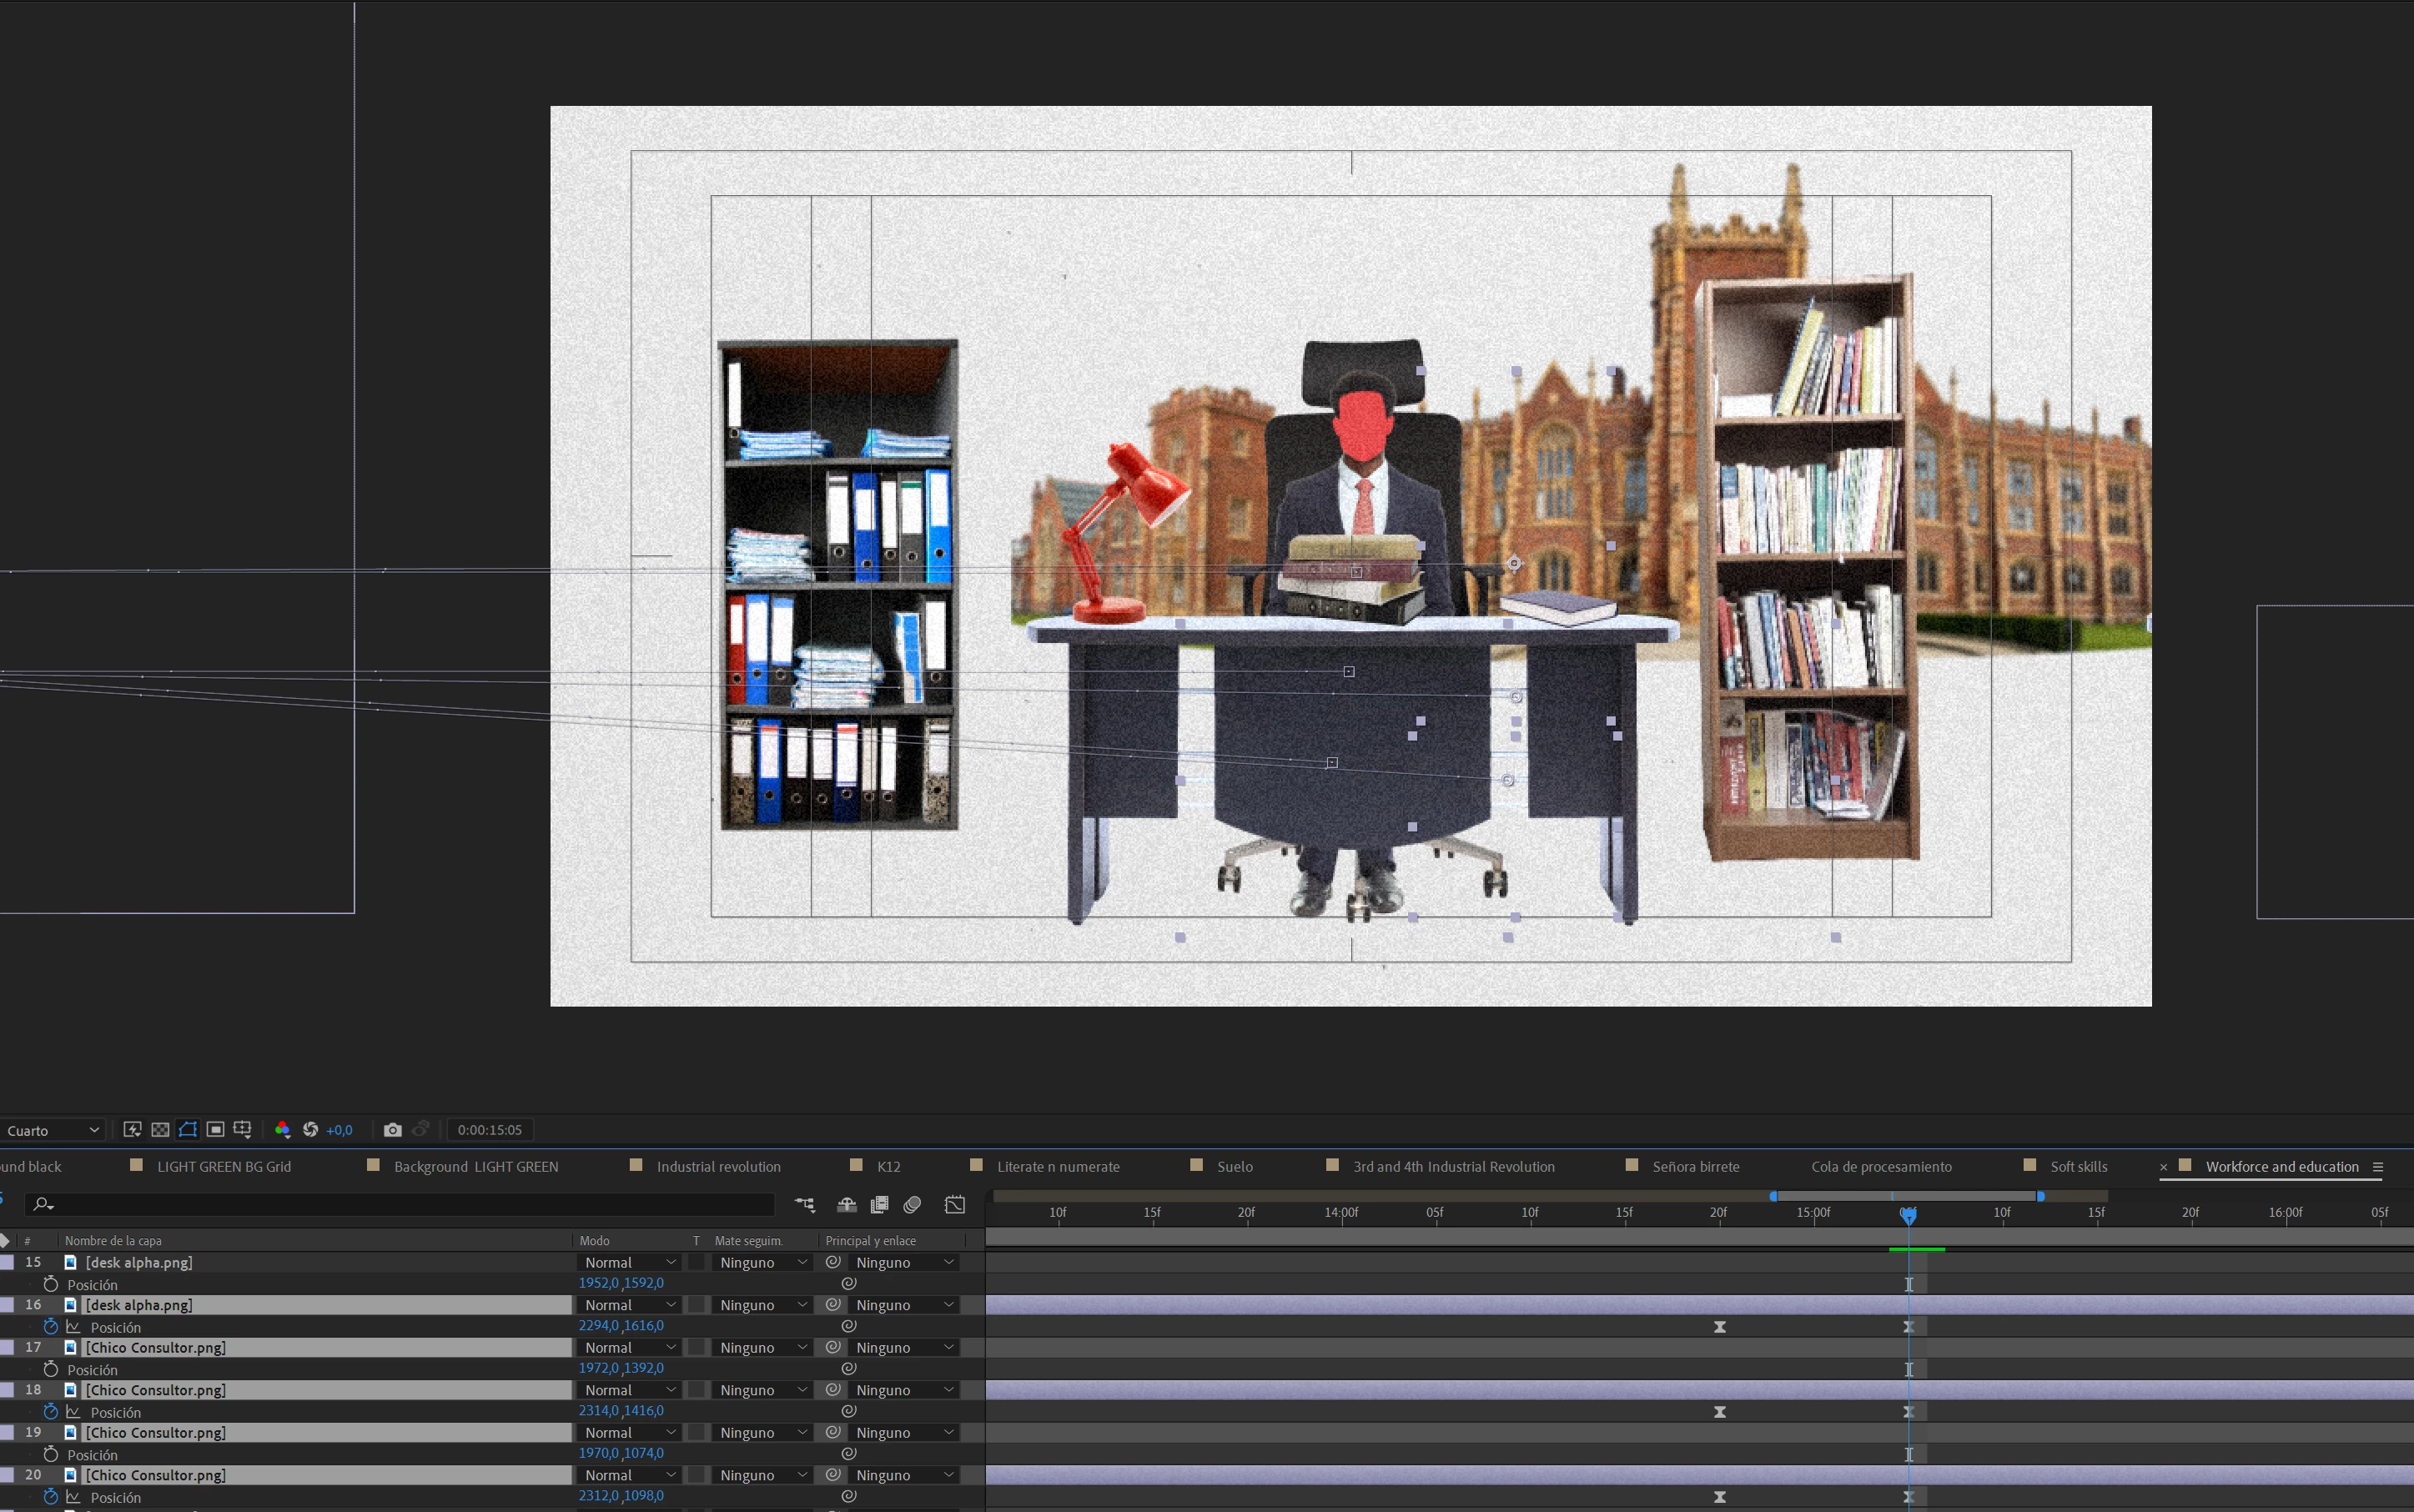Enable frame blending for all layers
The height and width of the screenshot is (1512, 2414).
tap(879, 1204)
